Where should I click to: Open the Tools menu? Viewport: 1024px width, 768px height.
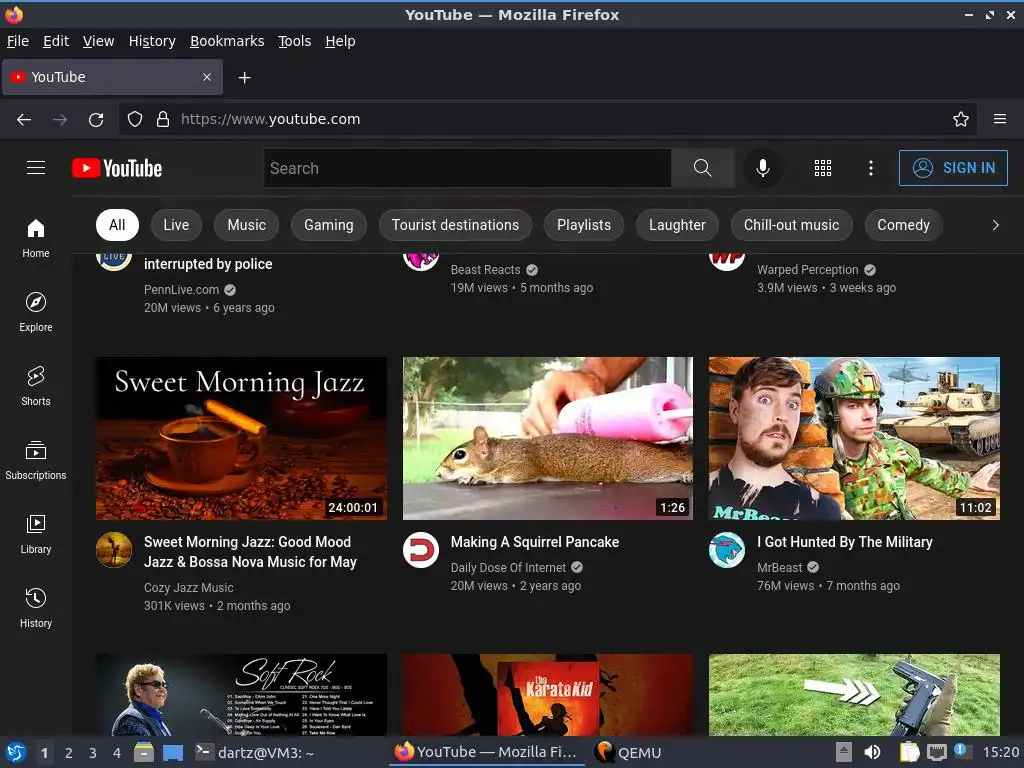295,41
